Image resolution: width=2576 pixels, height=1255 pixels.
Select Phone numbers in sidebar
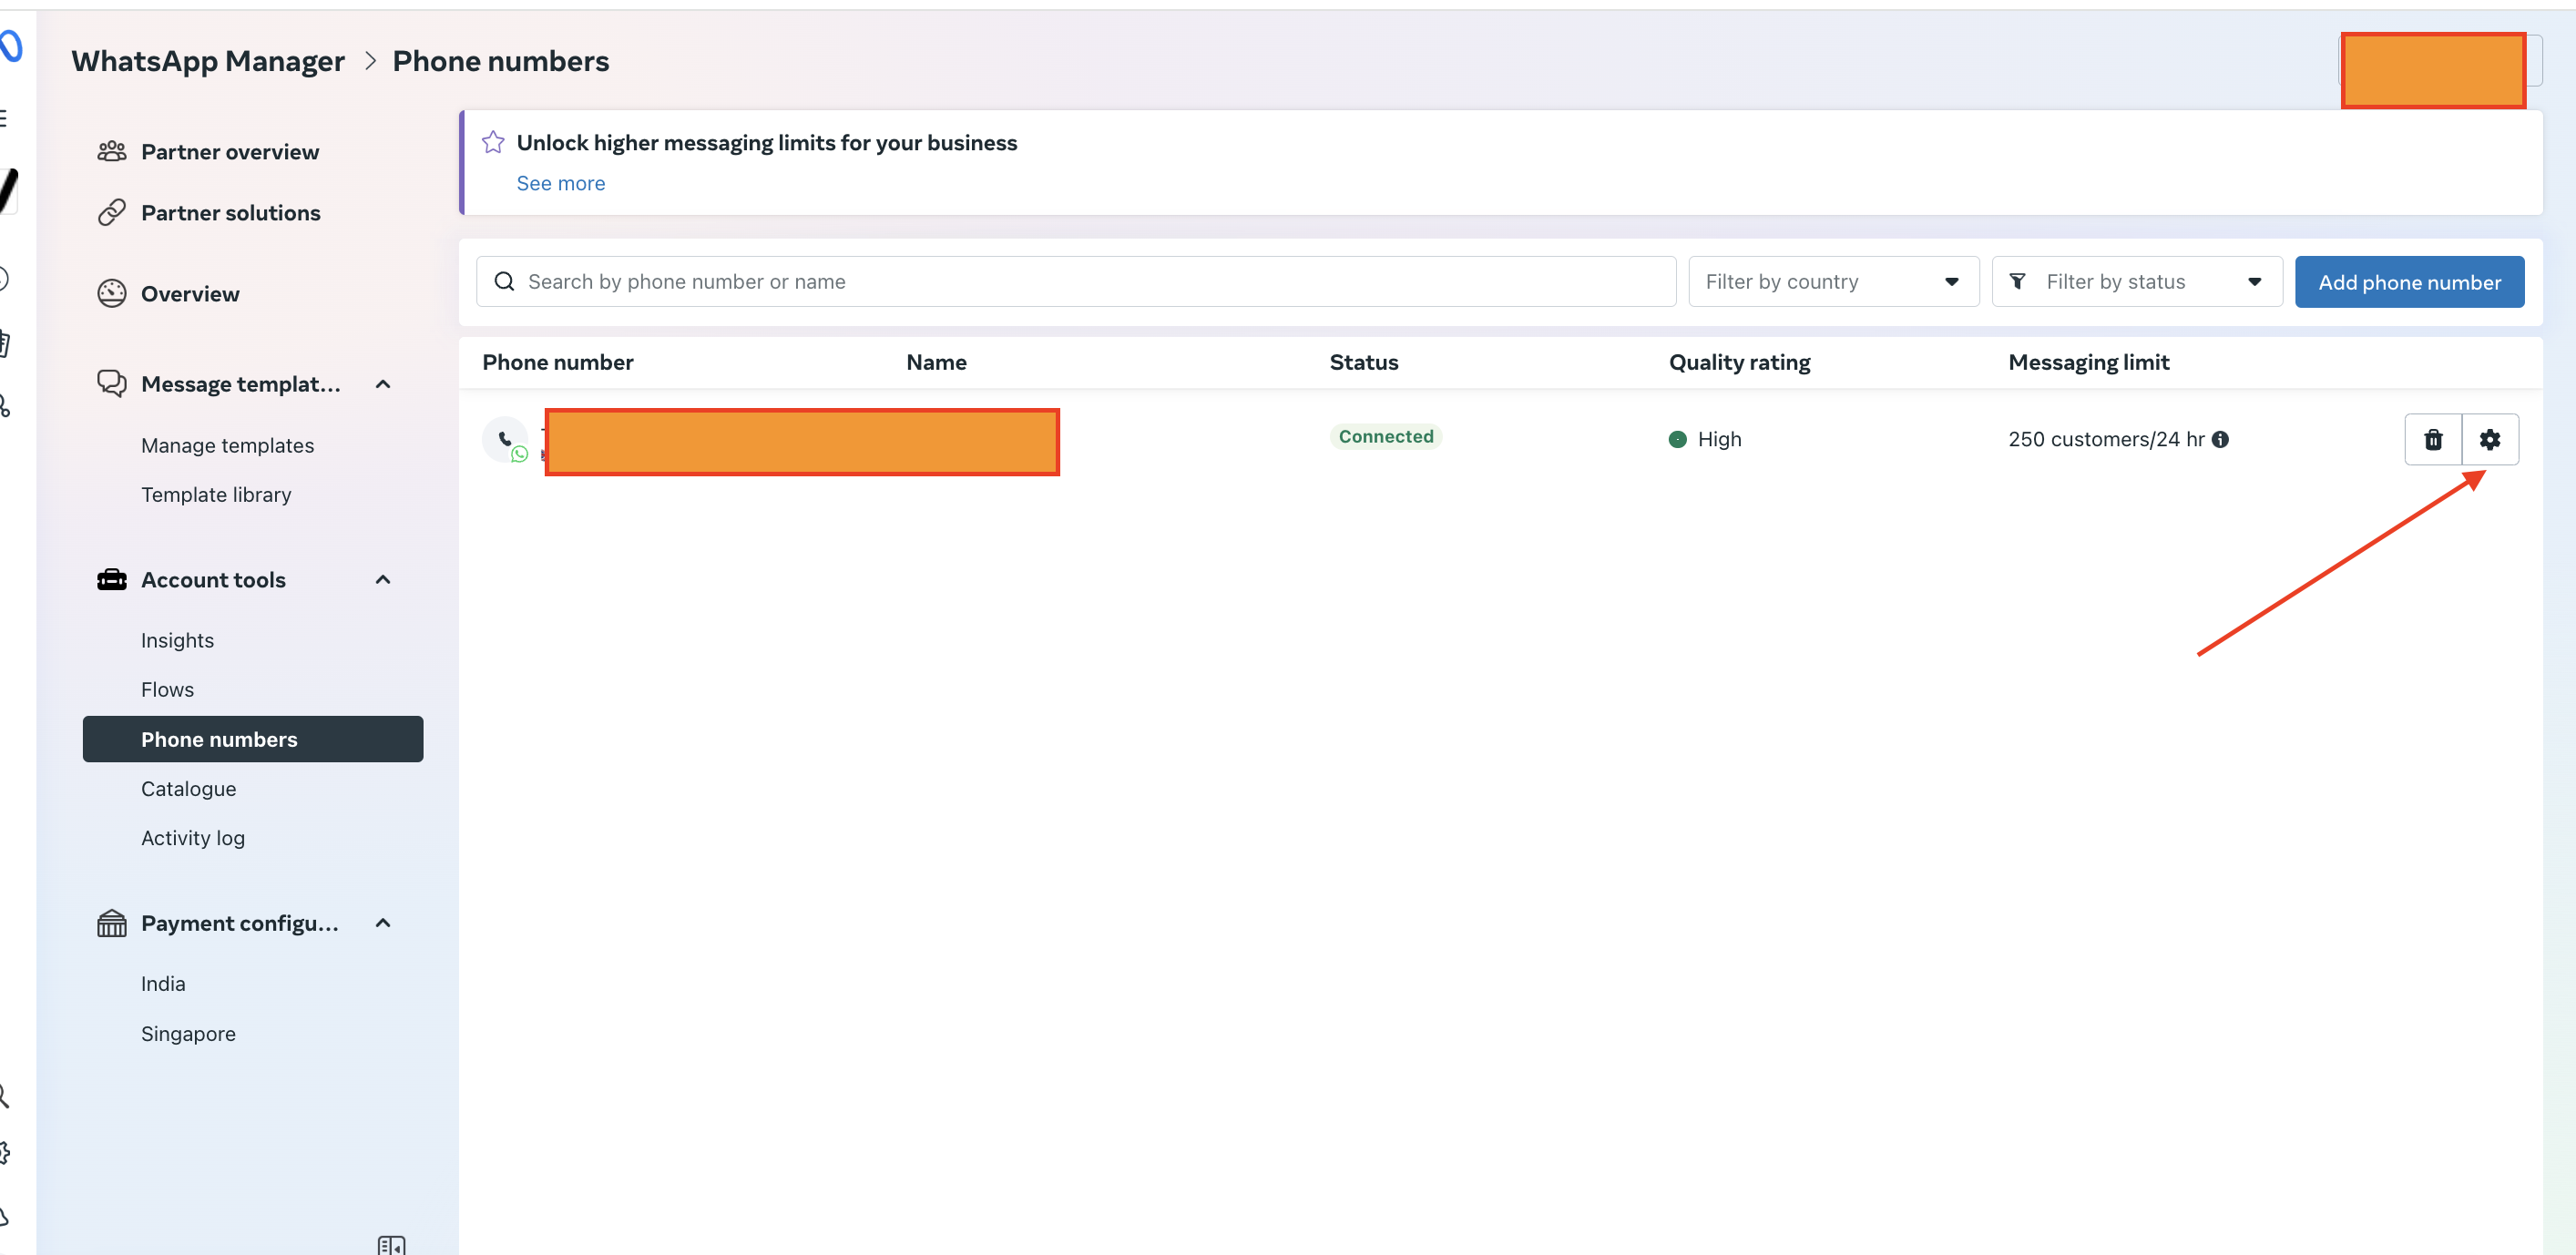[x=253, y=739]
